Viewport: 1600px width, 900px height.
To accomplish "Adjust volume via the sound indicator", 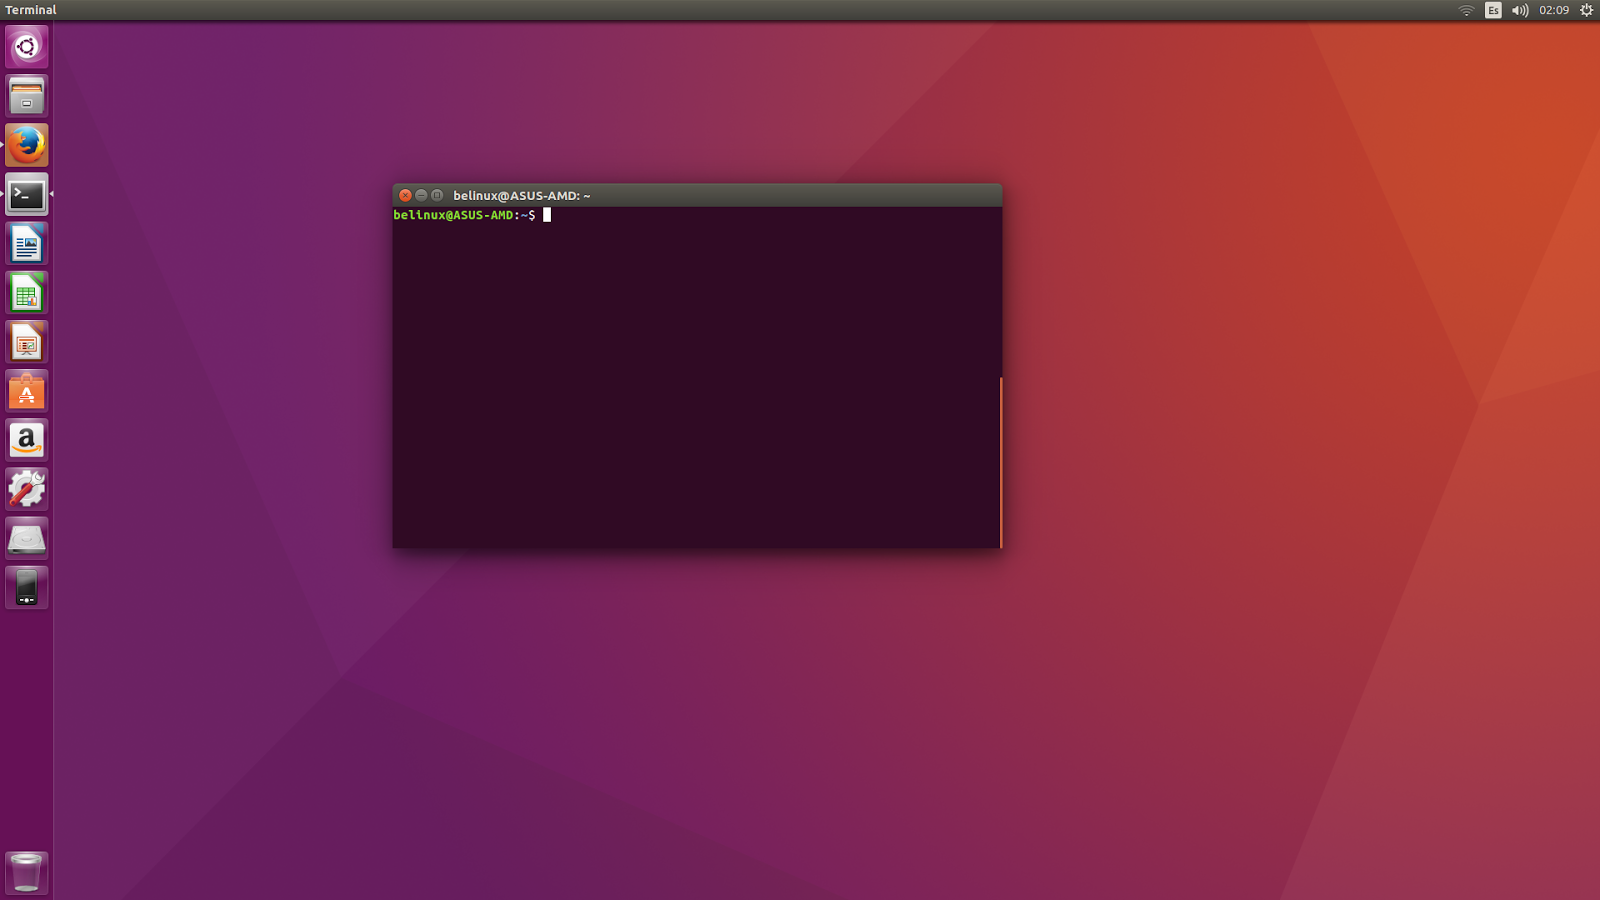I will (x=1519, y=10).
